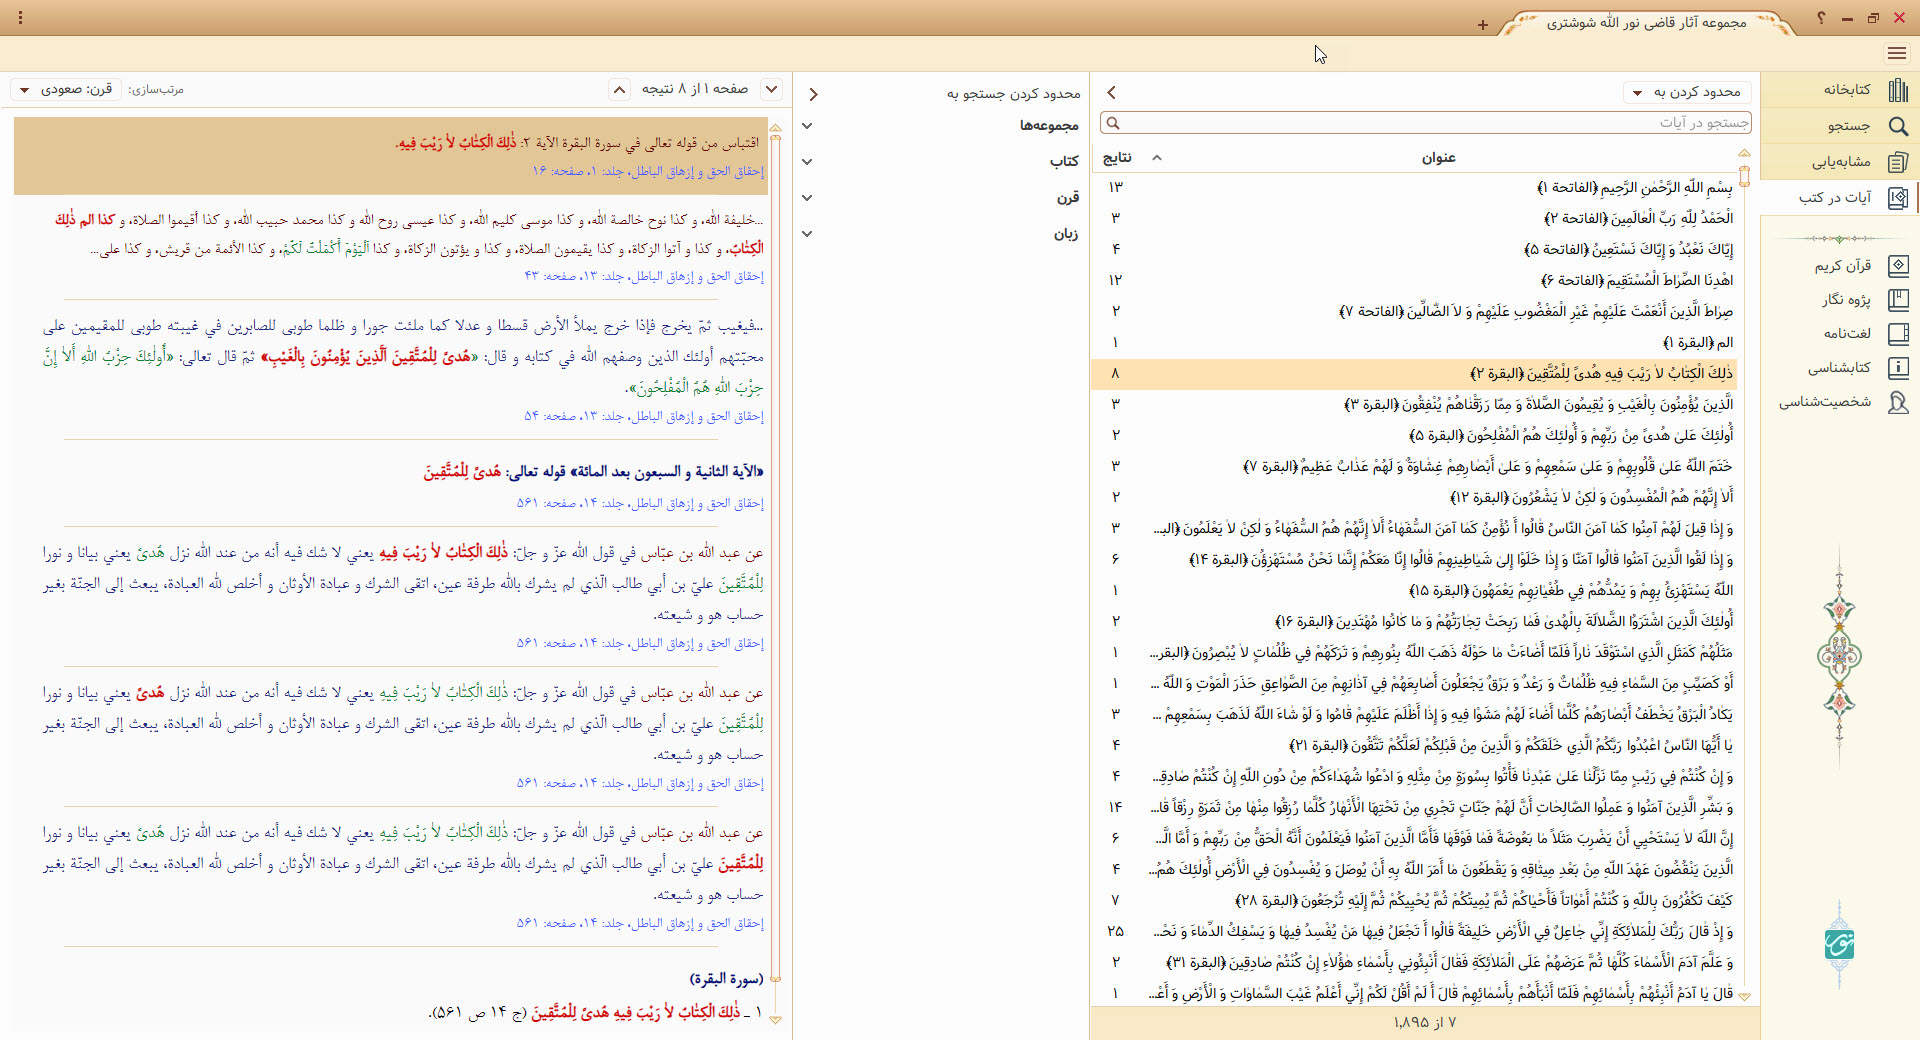Select verse row البقرة ۲۸ كَيْفَ تَكْفُرُونَ
This screenshot has height=1040, width=1920.
[x=1413, y=900]
